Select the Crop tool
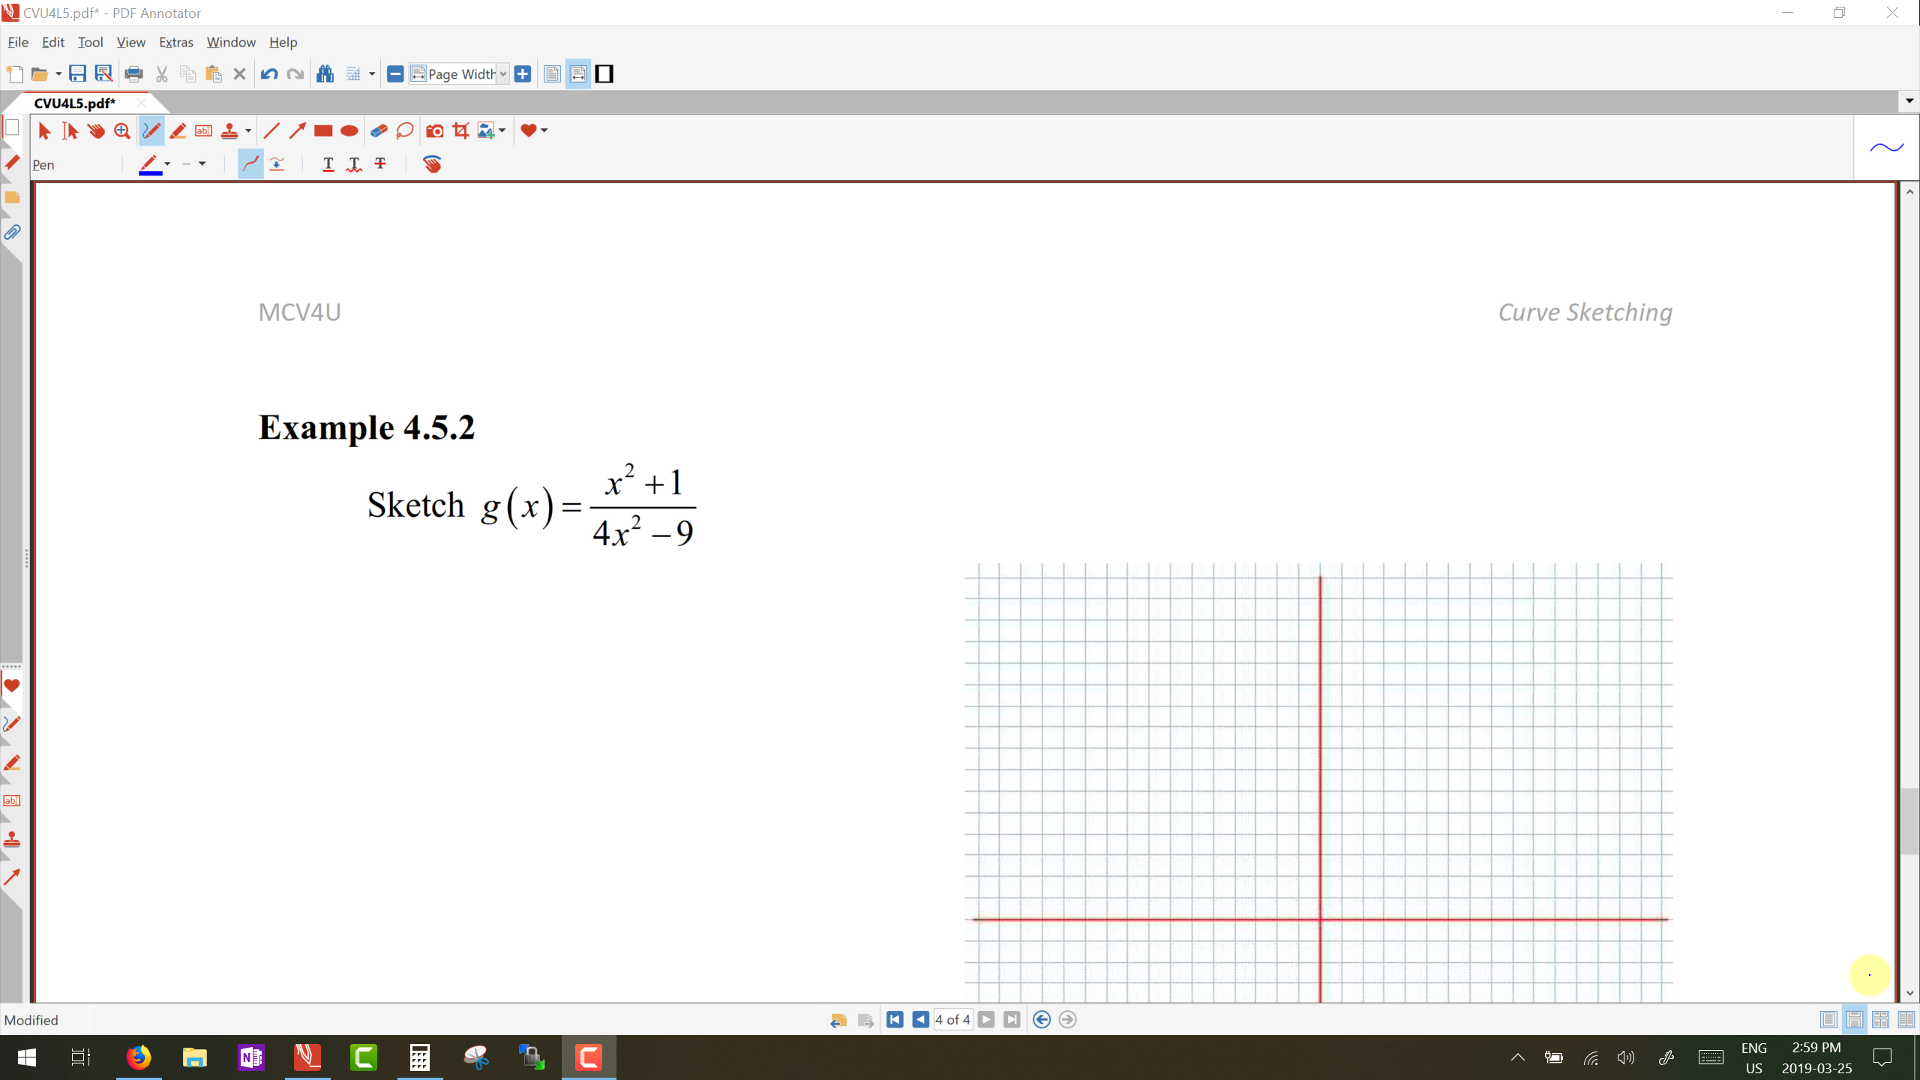The image size is (1920, 1080). (461, 131)
